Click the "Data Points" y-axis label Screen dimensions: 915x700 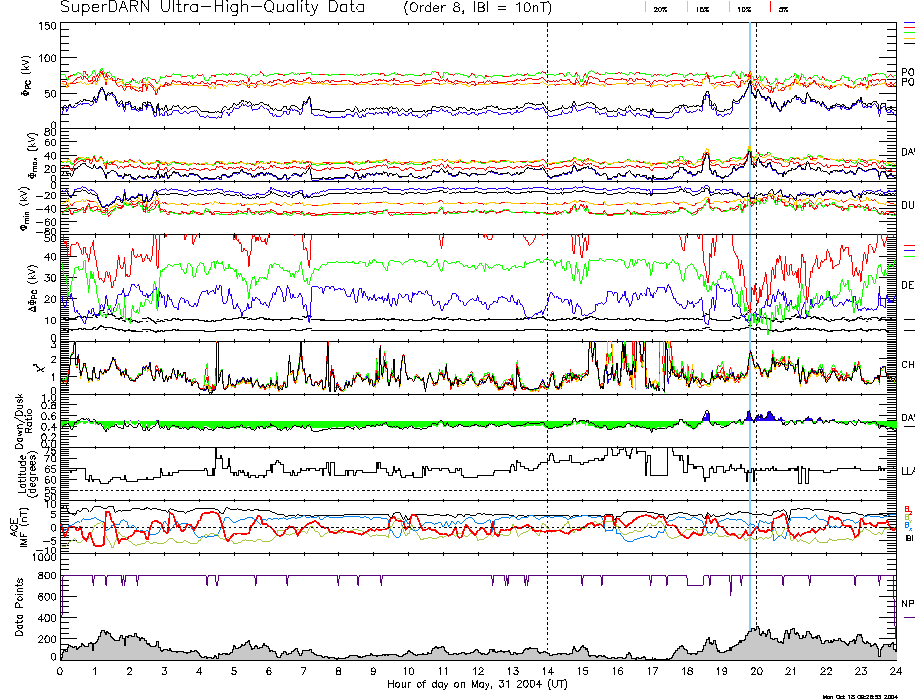[19, 607]
